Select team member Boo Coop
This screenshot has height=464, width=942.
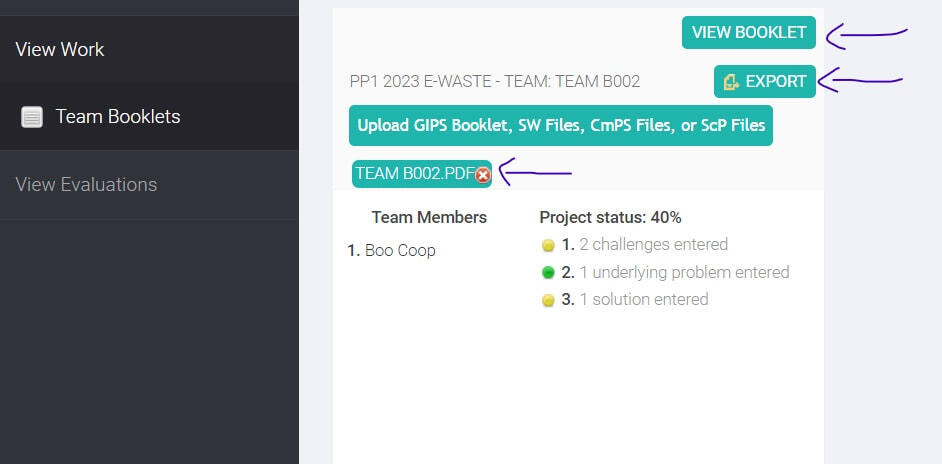tap(399, 250)
